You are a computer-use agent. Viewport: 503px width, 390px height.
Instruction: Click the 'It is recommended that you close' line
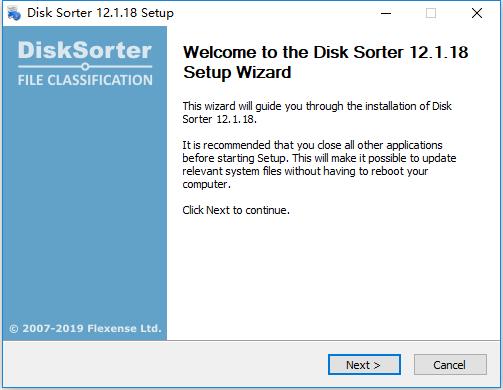point(312,145)
